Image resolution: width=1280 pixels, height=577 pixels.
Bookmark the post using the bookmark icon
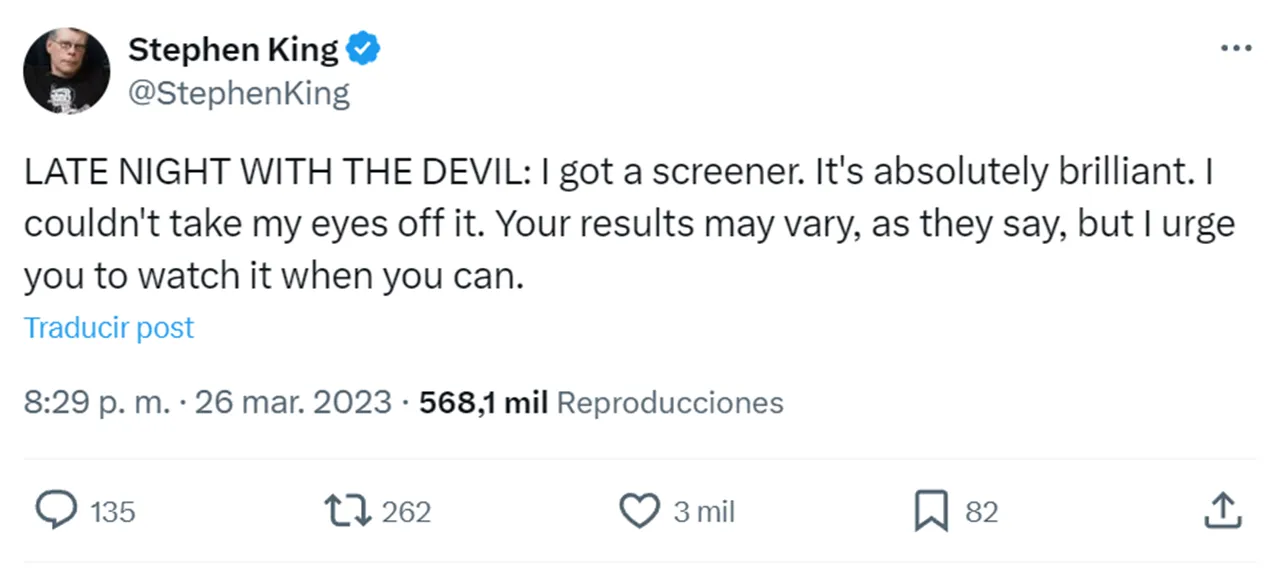930,512
